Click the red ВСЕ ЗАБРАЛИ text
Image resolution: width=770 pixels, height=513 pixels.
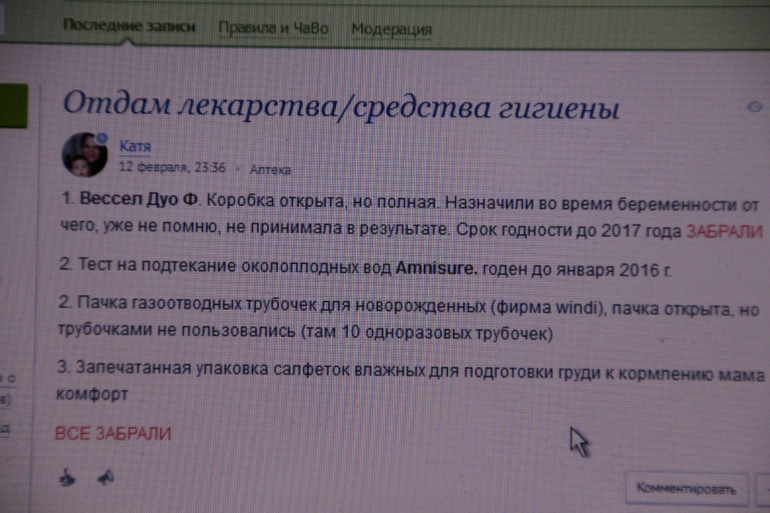point(112,433)
